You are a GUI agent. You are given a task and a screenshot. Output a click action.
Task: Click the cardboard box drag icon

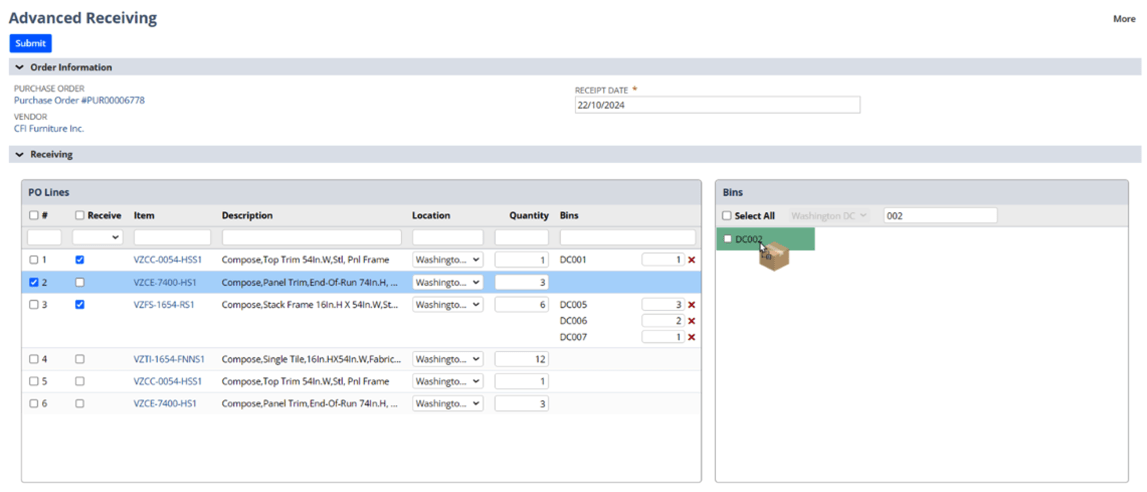point(774,257)
